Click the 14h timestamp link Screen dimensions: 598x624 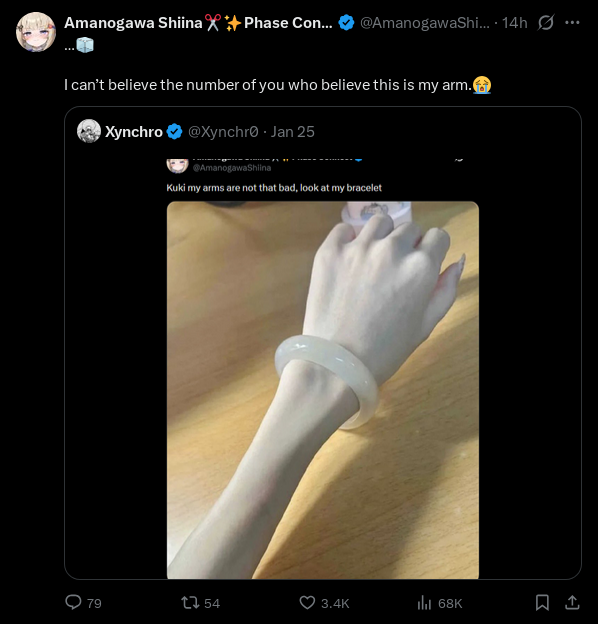[x=514, y=23]
